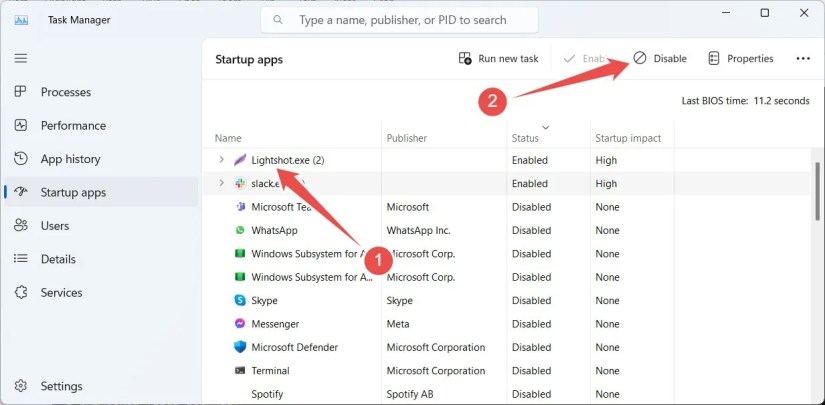This screenshot has height=405, width=825.
Task: Click the Microsoft Defender shield icon
Action: (x=240, y=347)
